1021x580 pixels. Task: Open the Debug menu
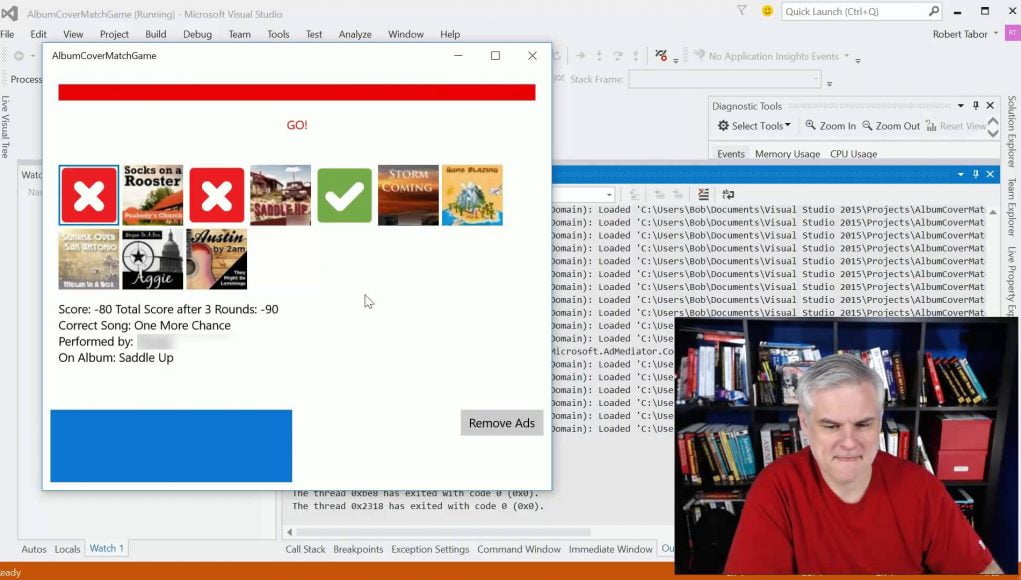click(x=197, y=35)
